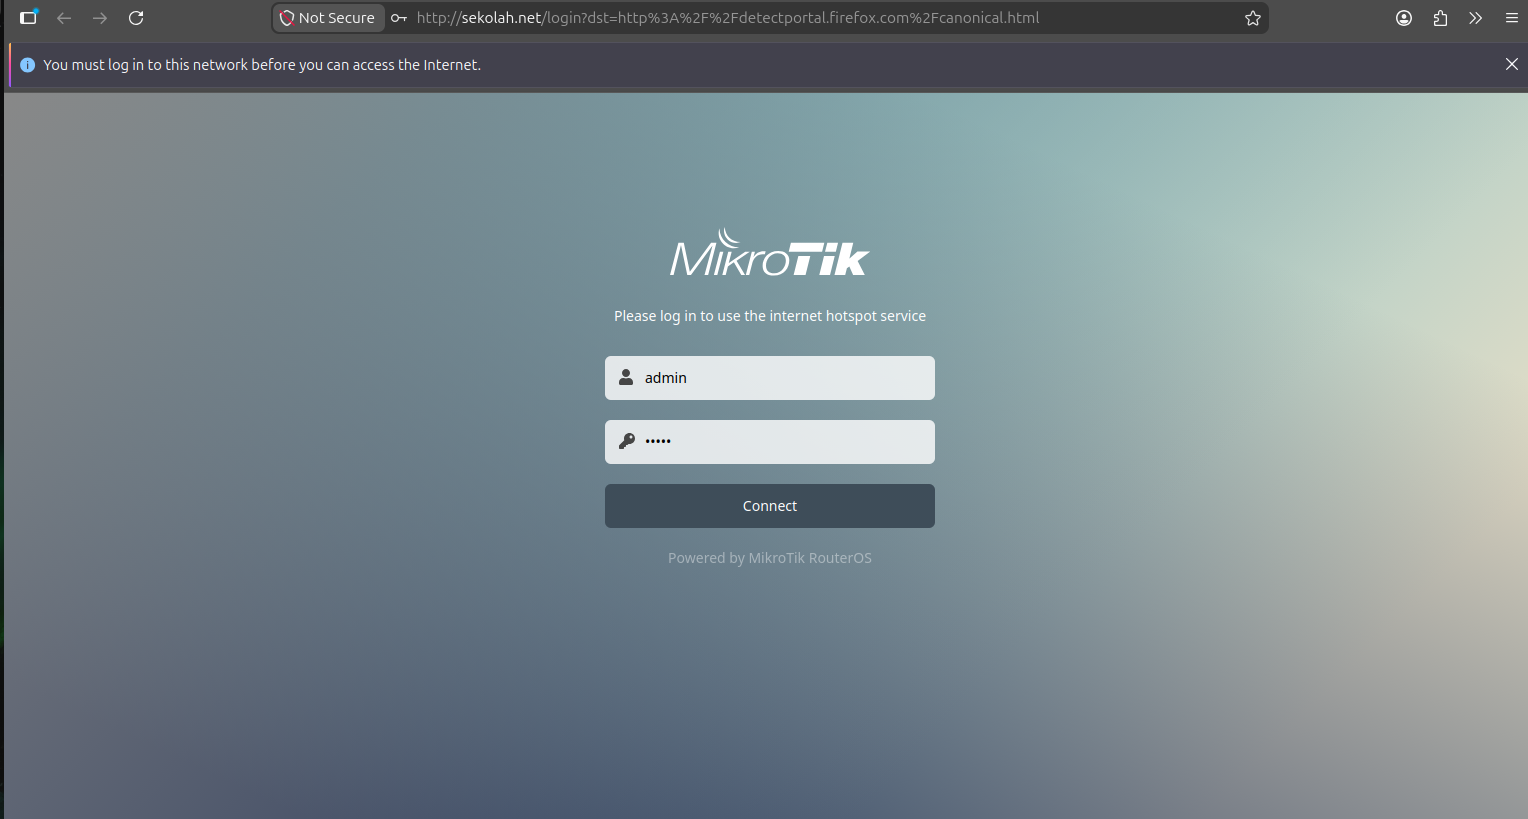The image size is (1528, 819).
Task: Open the Firefox application menu
Action: pos(1512,18)
